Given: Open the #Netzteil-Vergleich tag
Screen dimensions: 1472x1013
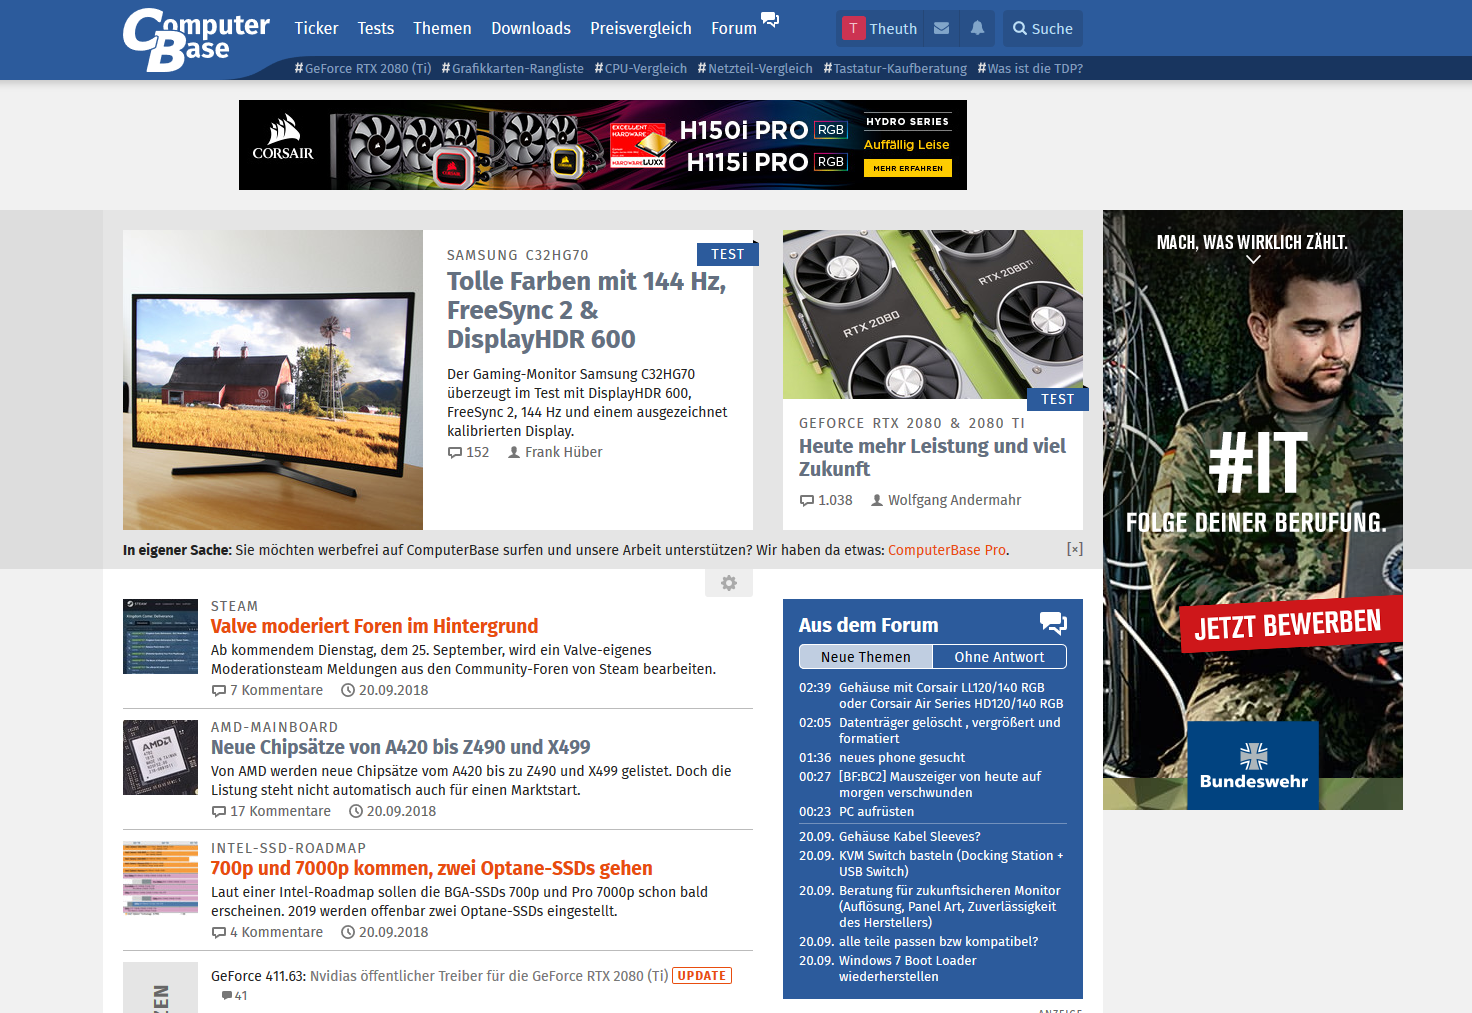Looking at the screenshot, I should click(x=755, y=68).
